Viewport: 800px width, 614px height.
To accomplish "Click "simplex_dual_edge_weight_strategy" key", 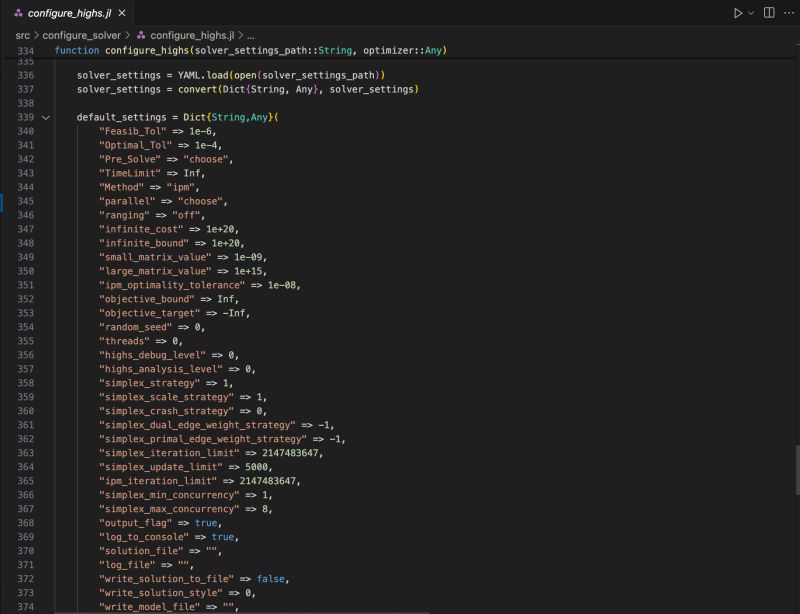I will (197, 425).
